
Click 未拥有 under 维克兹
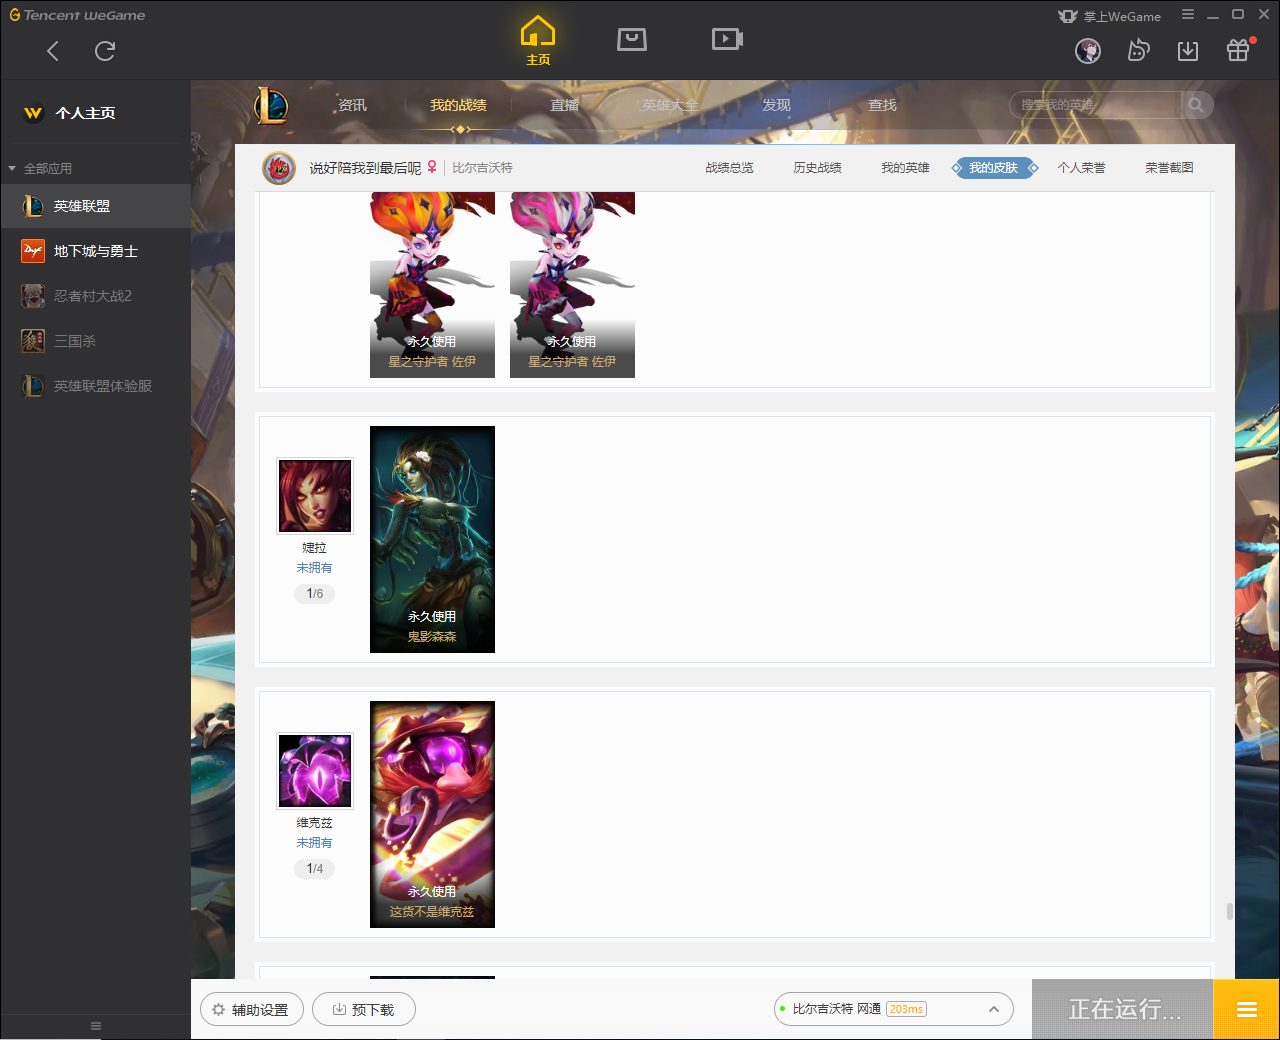click(314, 843)
